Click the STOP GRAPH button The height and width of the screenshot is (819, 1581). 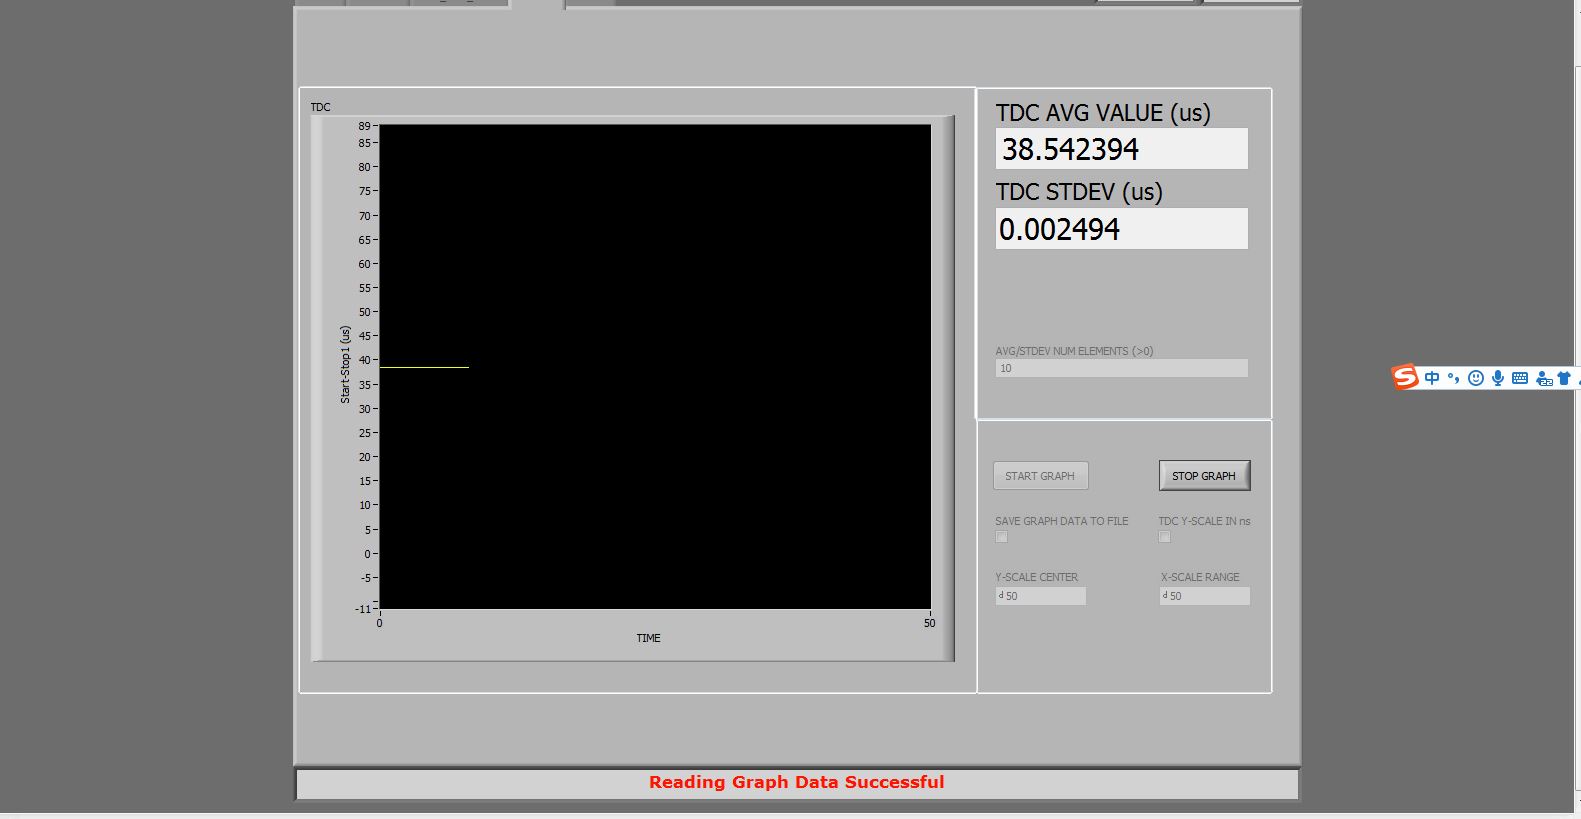[x=1204, y=476]
